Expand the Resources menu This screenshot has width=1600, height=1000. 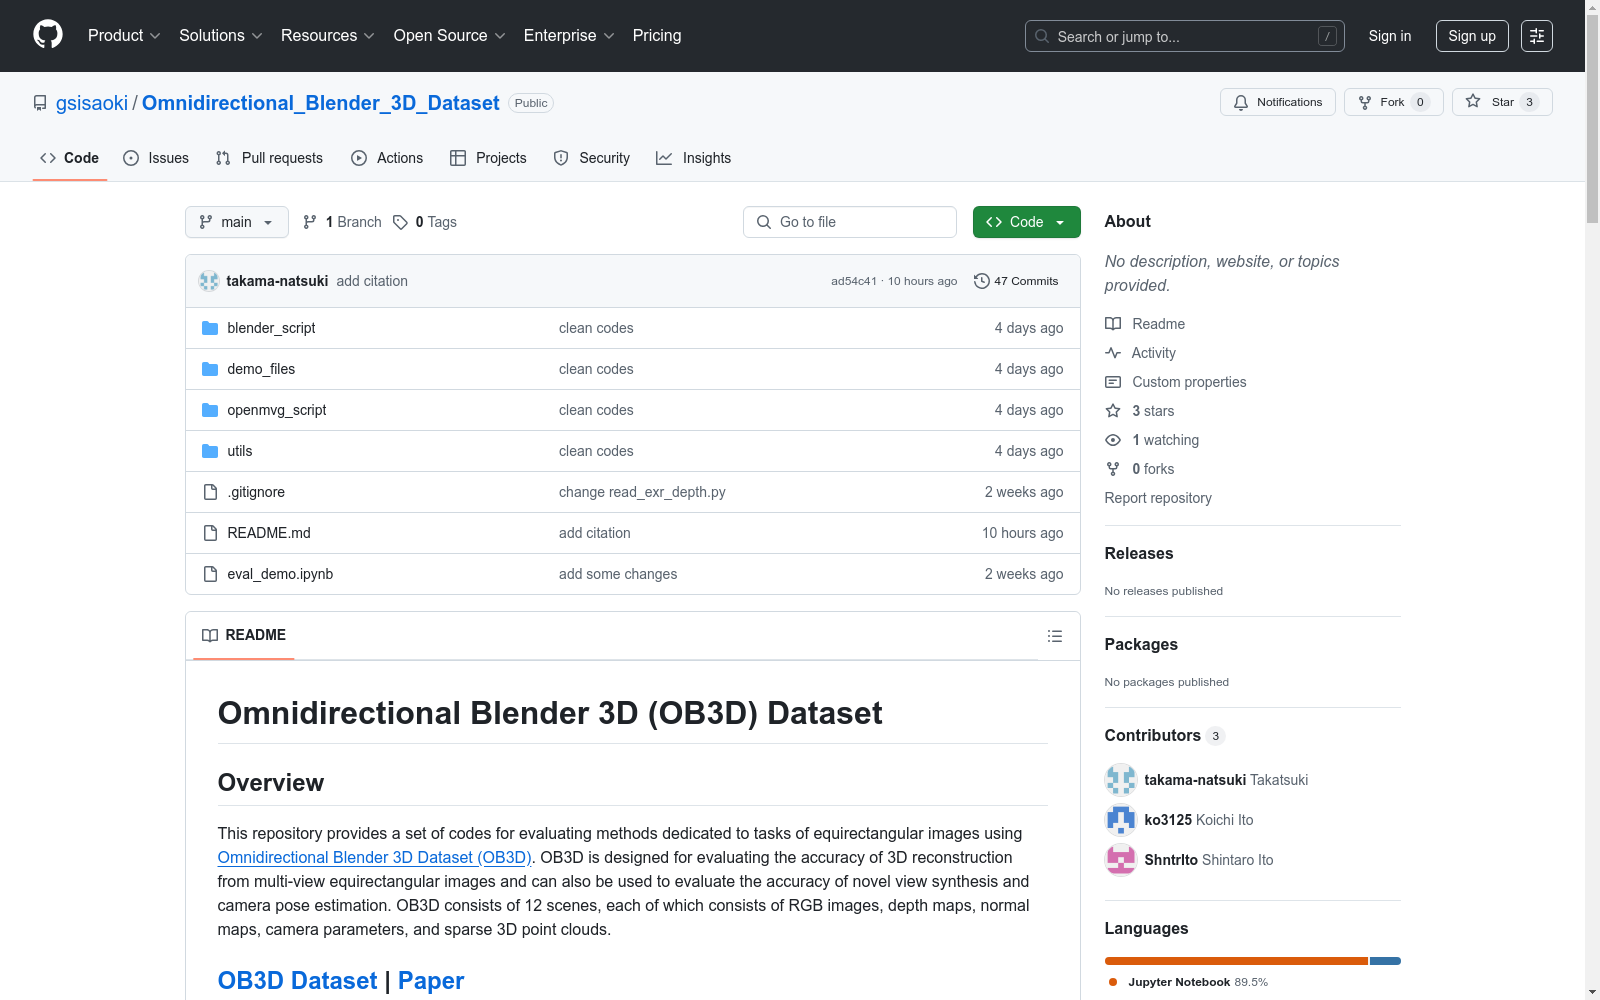click(328, 36)
